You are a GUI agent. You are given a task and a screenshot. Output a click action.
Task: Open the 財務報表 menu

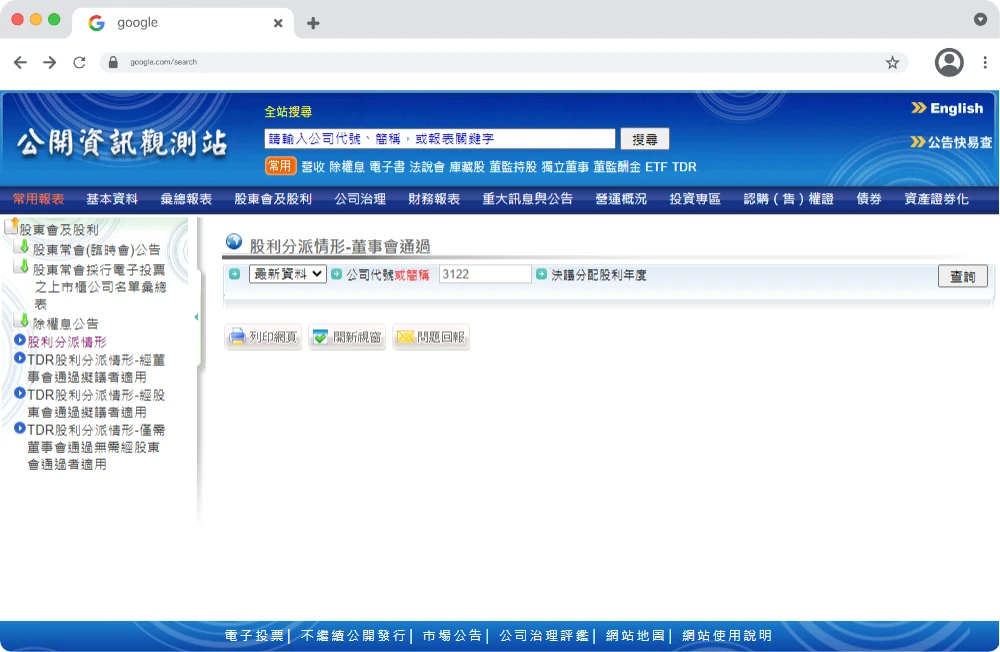click(x=434, y=199)
